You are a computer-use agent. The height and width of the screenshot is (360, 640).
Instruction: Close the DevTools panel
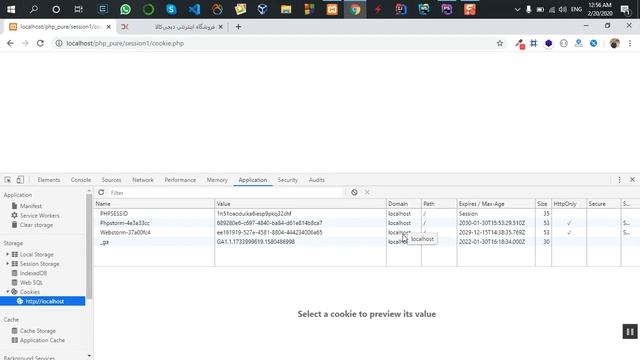632,180
